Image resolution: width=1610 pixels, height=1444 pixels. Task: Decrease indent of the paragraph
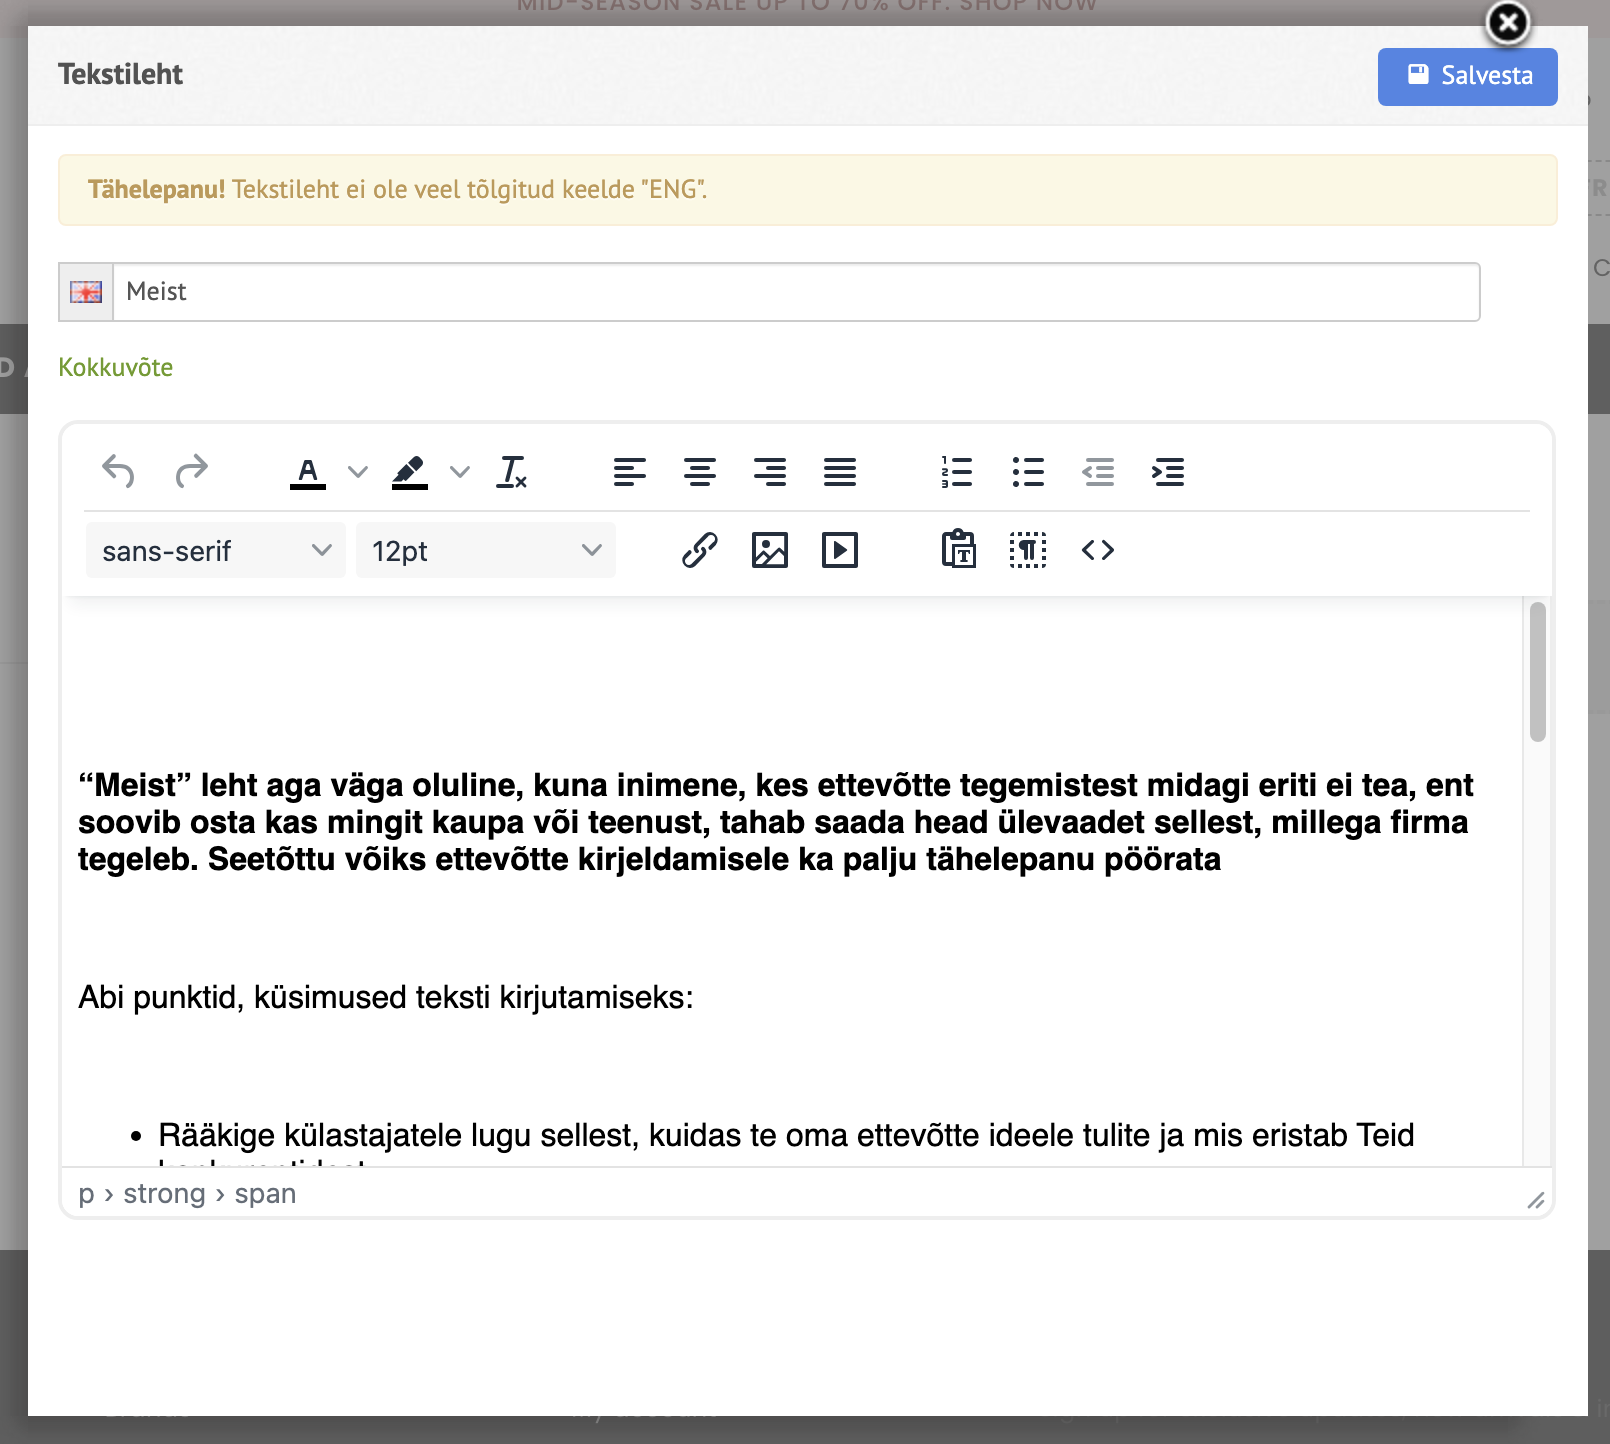pos(1098,471)
